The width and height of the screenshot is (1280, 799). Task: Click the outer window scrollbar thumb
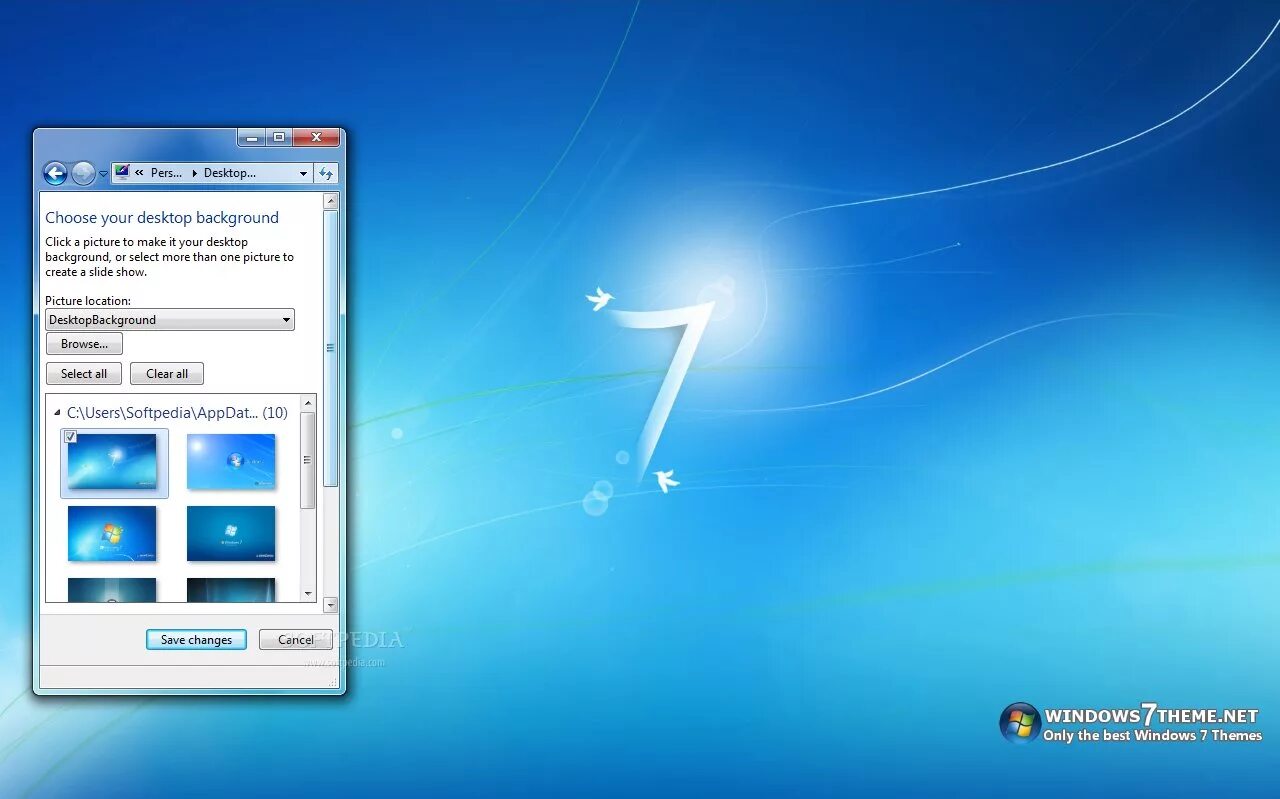331,348
